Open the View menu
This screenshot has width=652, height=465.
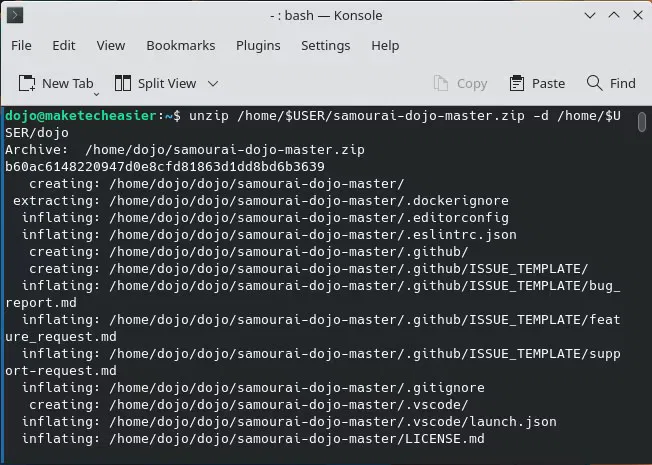(x=111, y=45)
